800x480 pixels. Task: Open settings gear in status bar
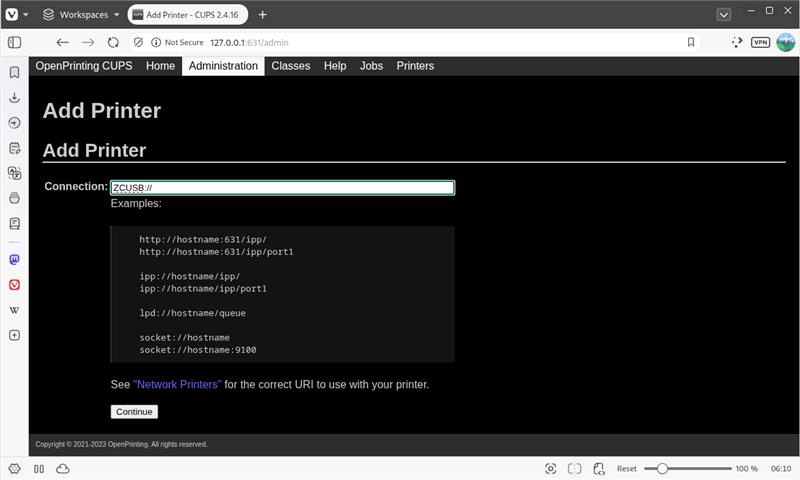click(x=14, y=469)
